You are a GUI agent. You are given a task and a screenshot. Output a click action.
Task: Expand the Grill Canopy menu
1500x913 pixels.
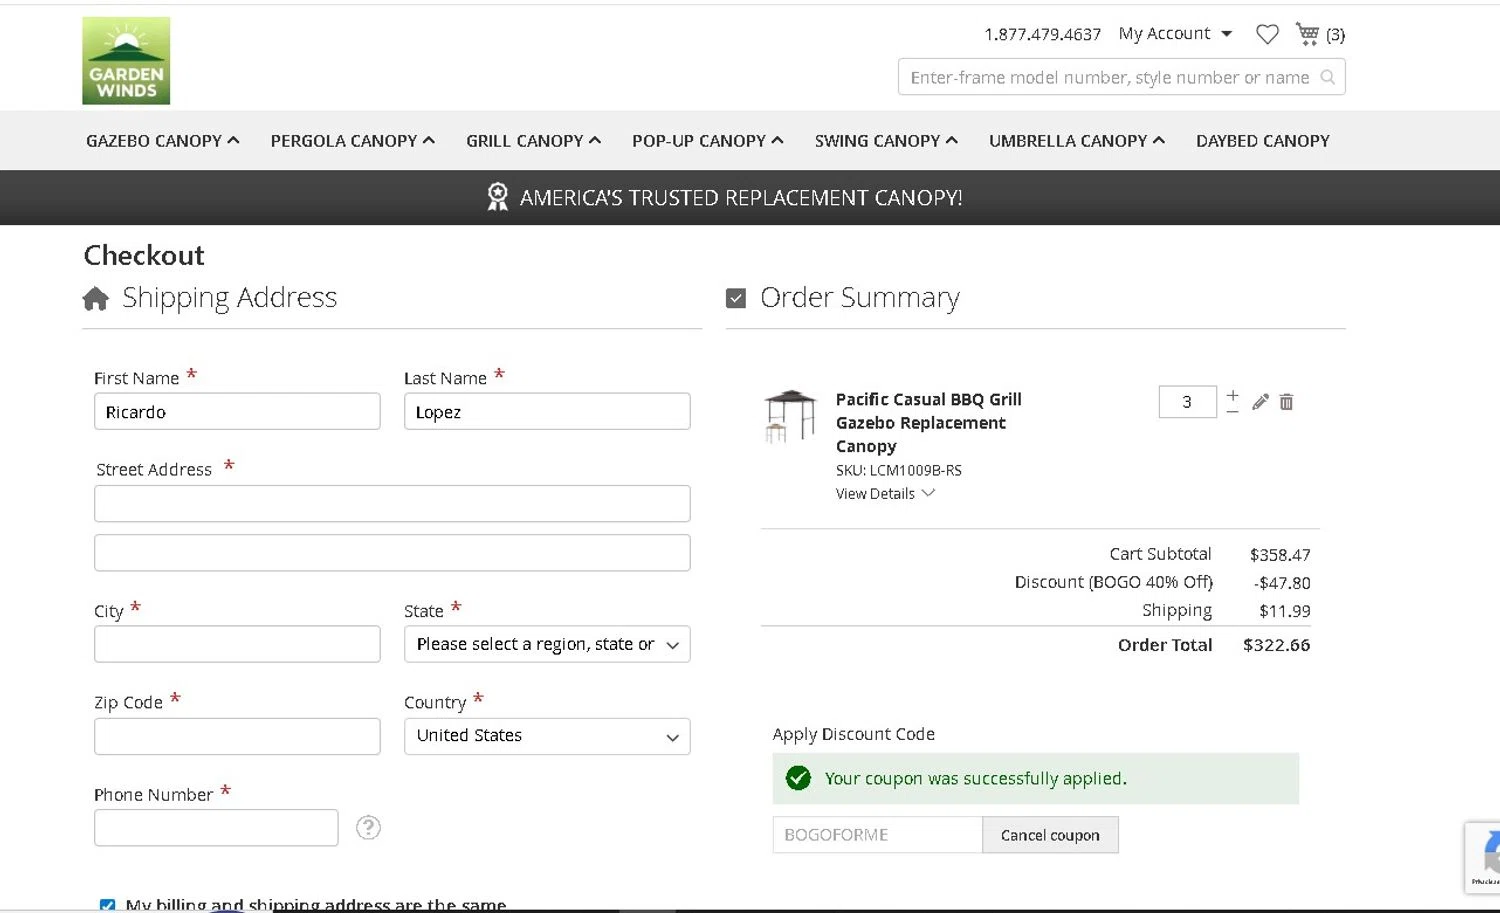coord(534,141)
